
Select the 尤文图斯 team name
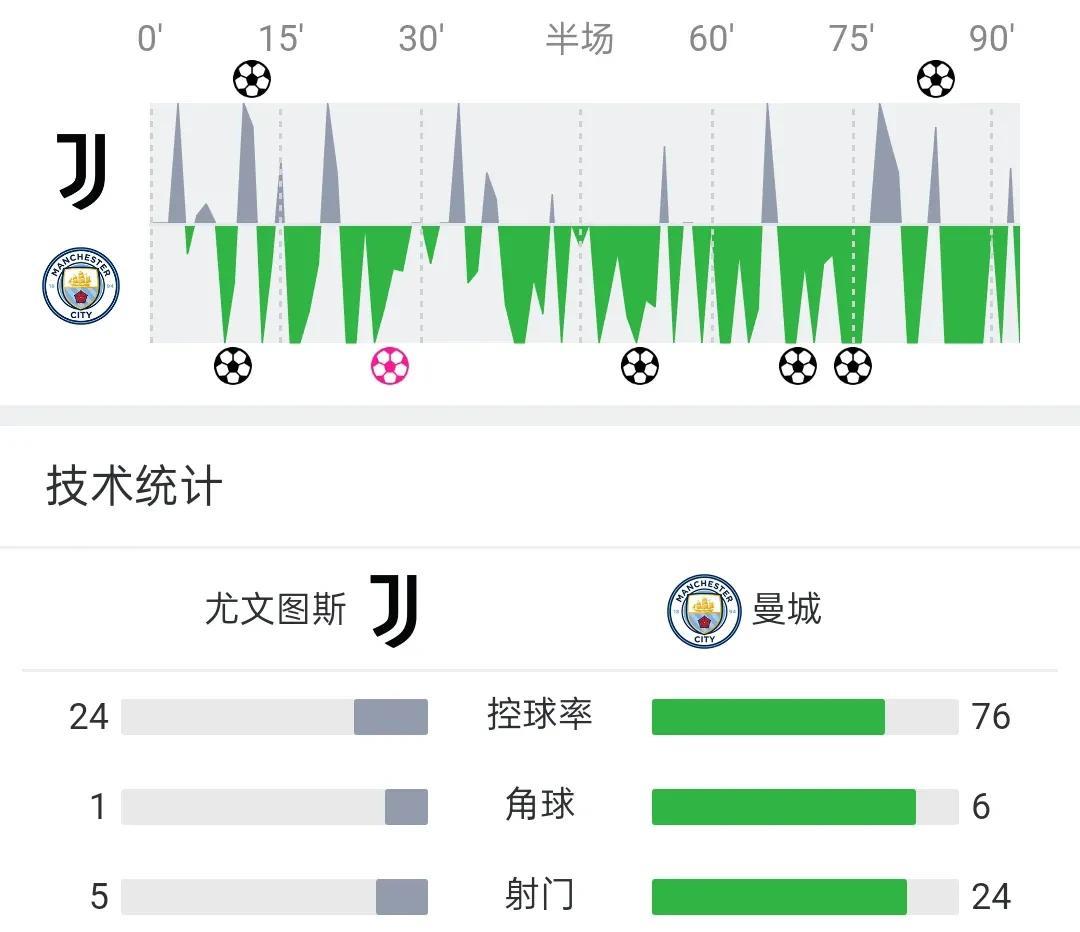tap(276, 610)
